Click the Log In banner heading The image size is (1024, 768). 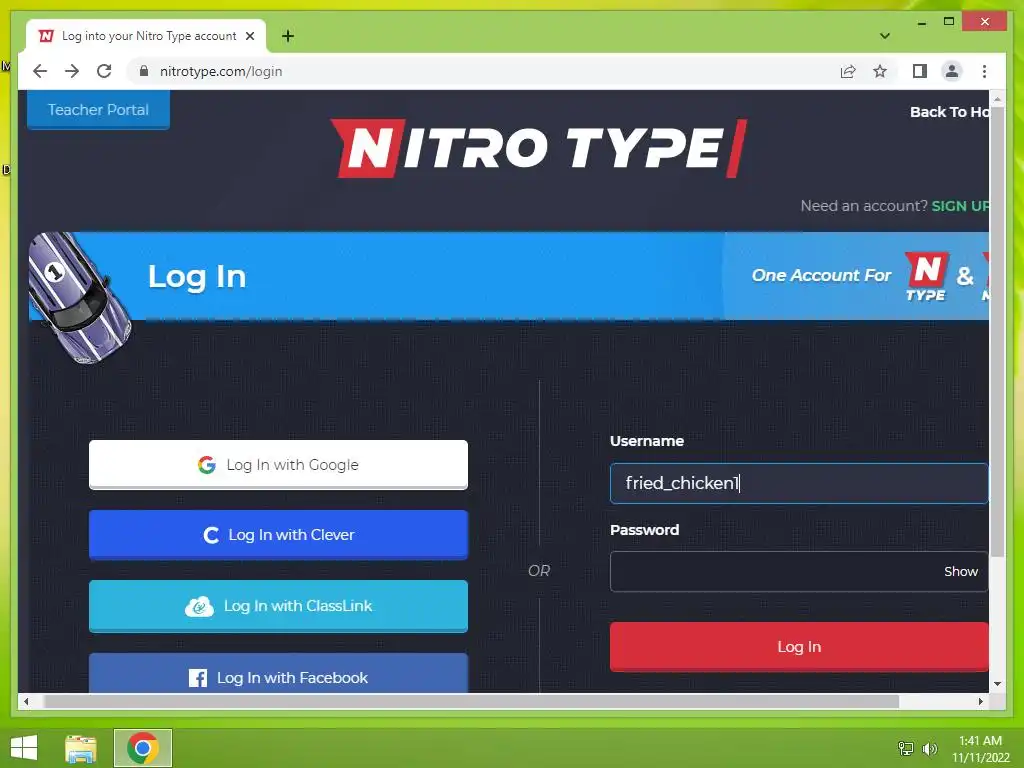point(197,276)
